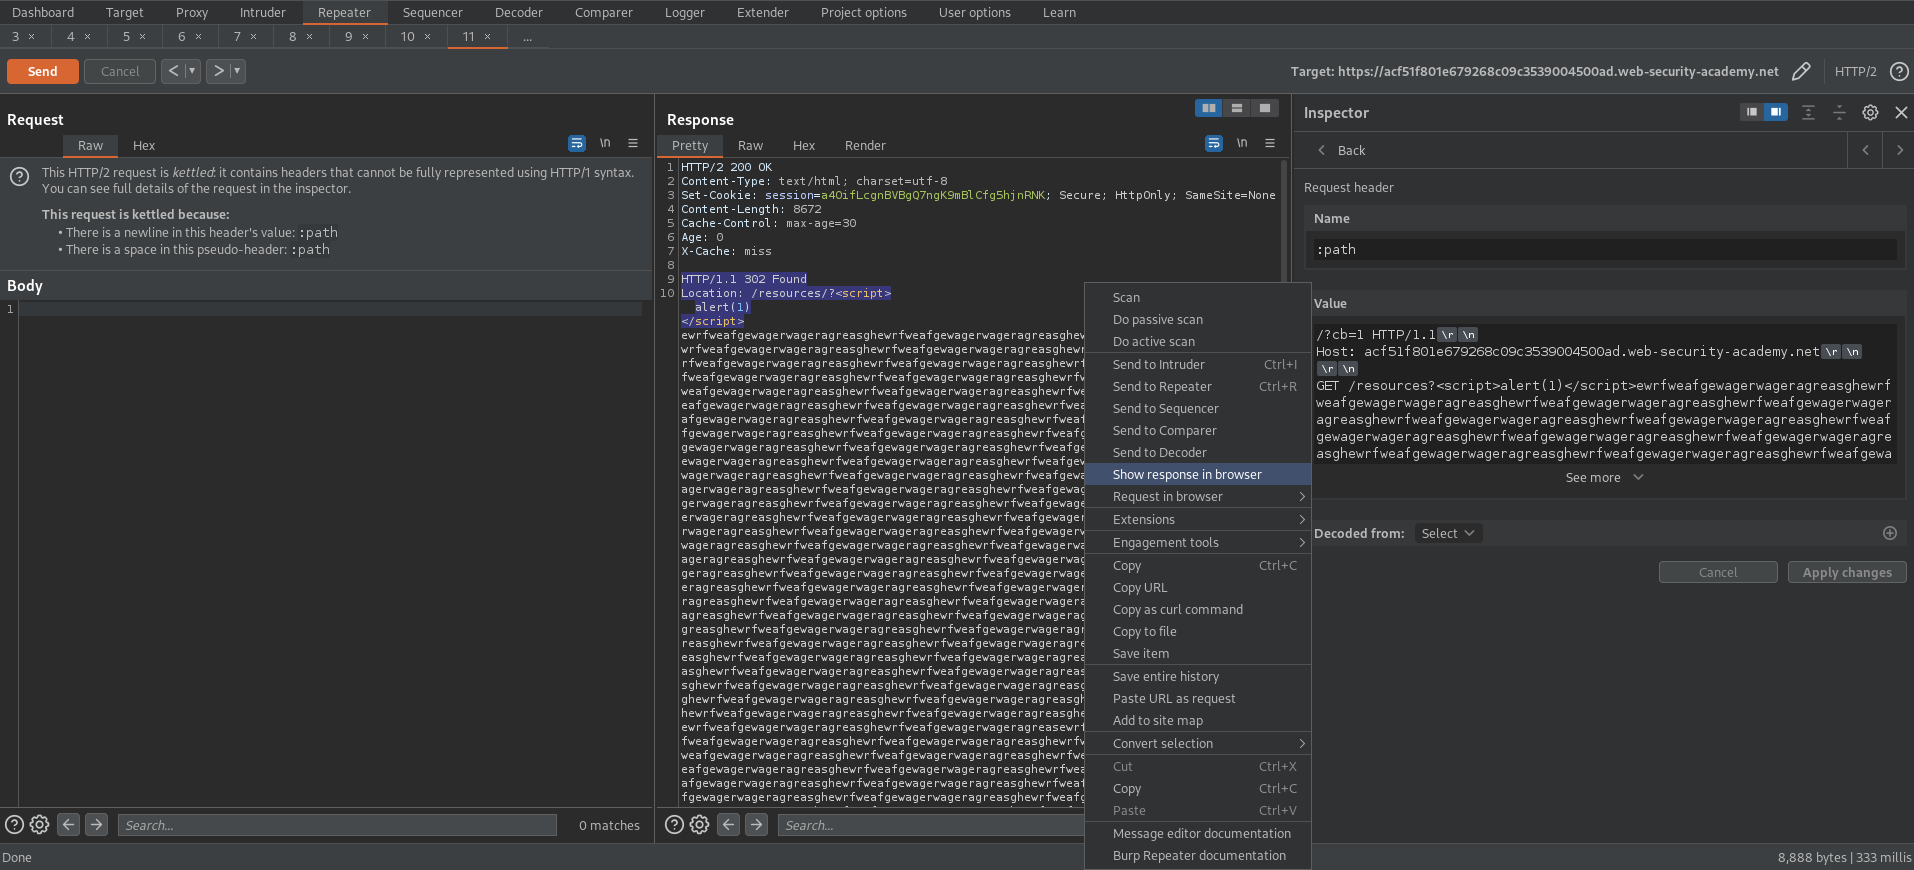Toggle non-printable characters in the Request editor
The height and width of the screenshot is (870, 1914).
coord(605,144)
